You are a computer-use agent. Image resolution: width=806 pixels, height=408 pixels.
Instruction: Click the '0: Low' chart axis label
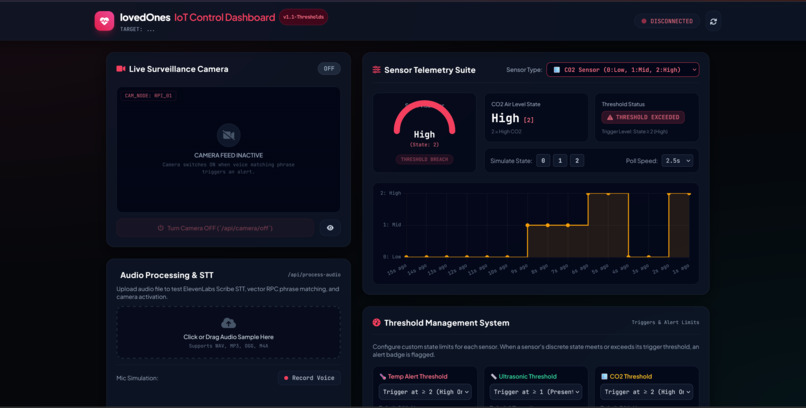pyautogui.click(x=391, y=256)
